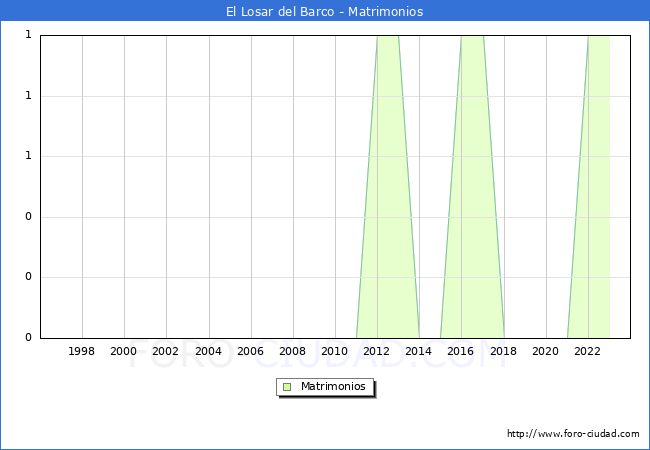Click the 1998 x-axis label

[81, 351]
